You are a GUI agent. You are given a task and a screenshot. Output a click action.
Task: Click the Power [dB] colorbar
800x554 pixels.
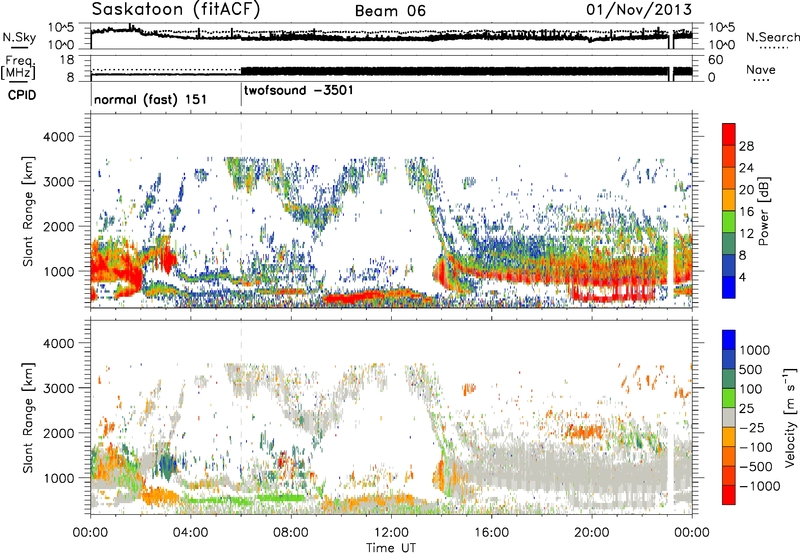click(x=729, y=211)
